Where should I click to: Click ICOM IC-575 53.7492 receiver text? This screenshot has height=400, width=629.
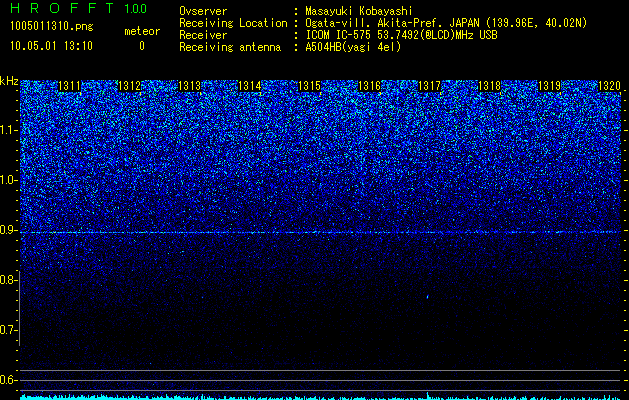(401, 35)
